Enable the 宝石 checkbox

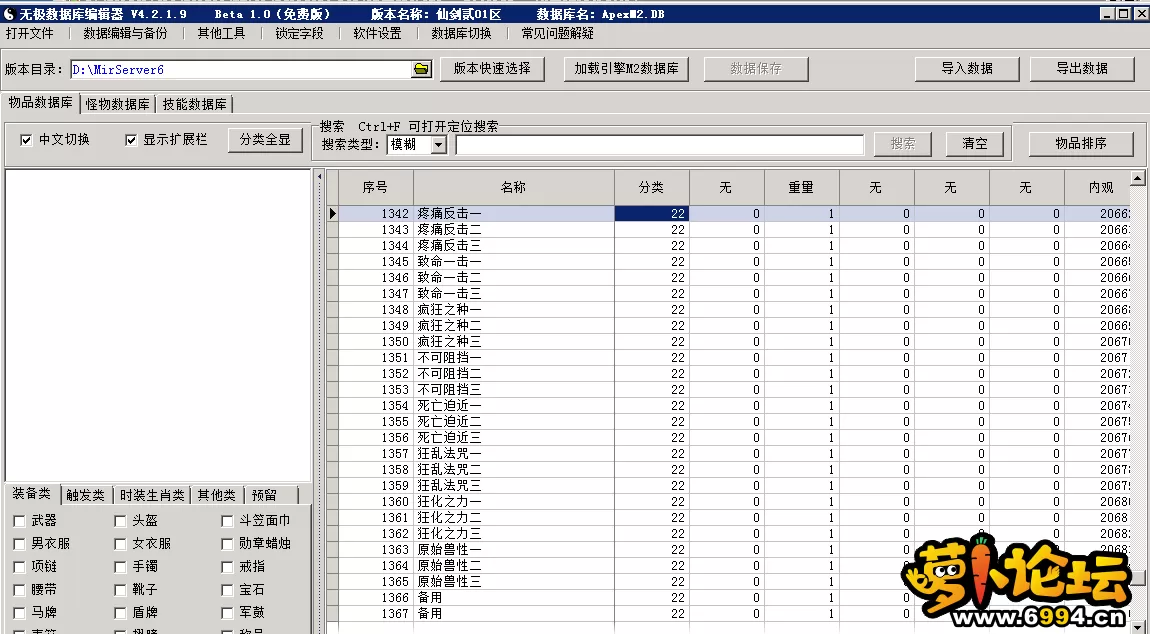pyautogui.click(x=227, y=590)
